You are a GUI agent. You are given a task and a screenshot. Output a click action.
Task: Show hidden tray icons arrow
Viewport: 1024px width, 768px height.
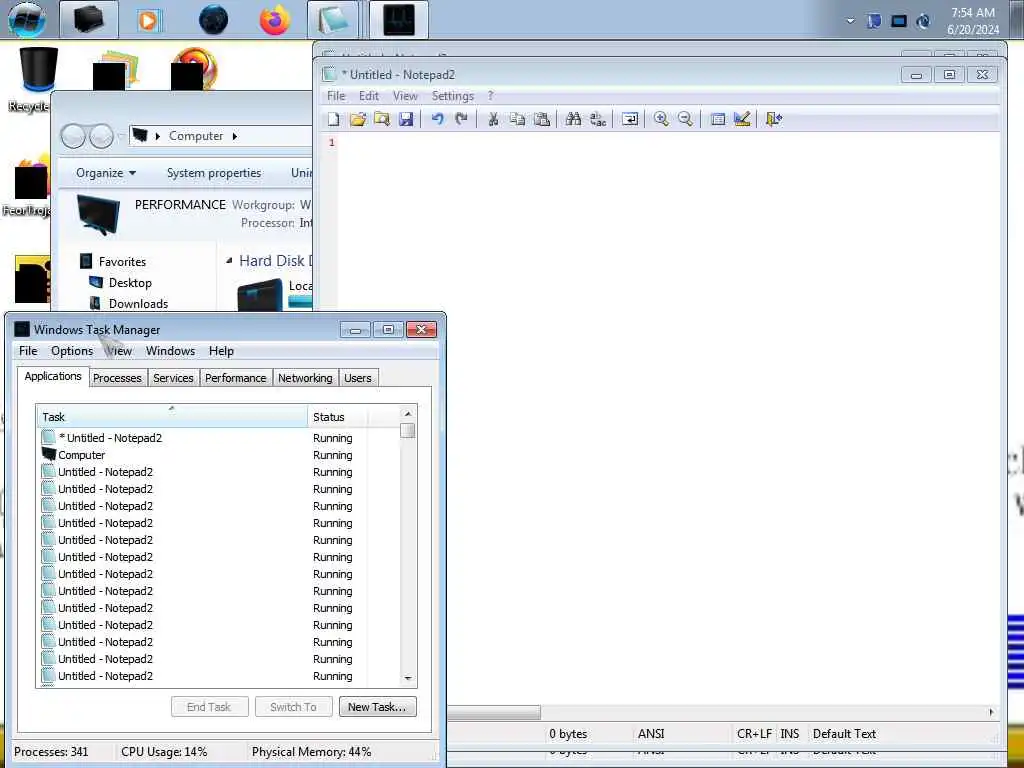point(850,21)
